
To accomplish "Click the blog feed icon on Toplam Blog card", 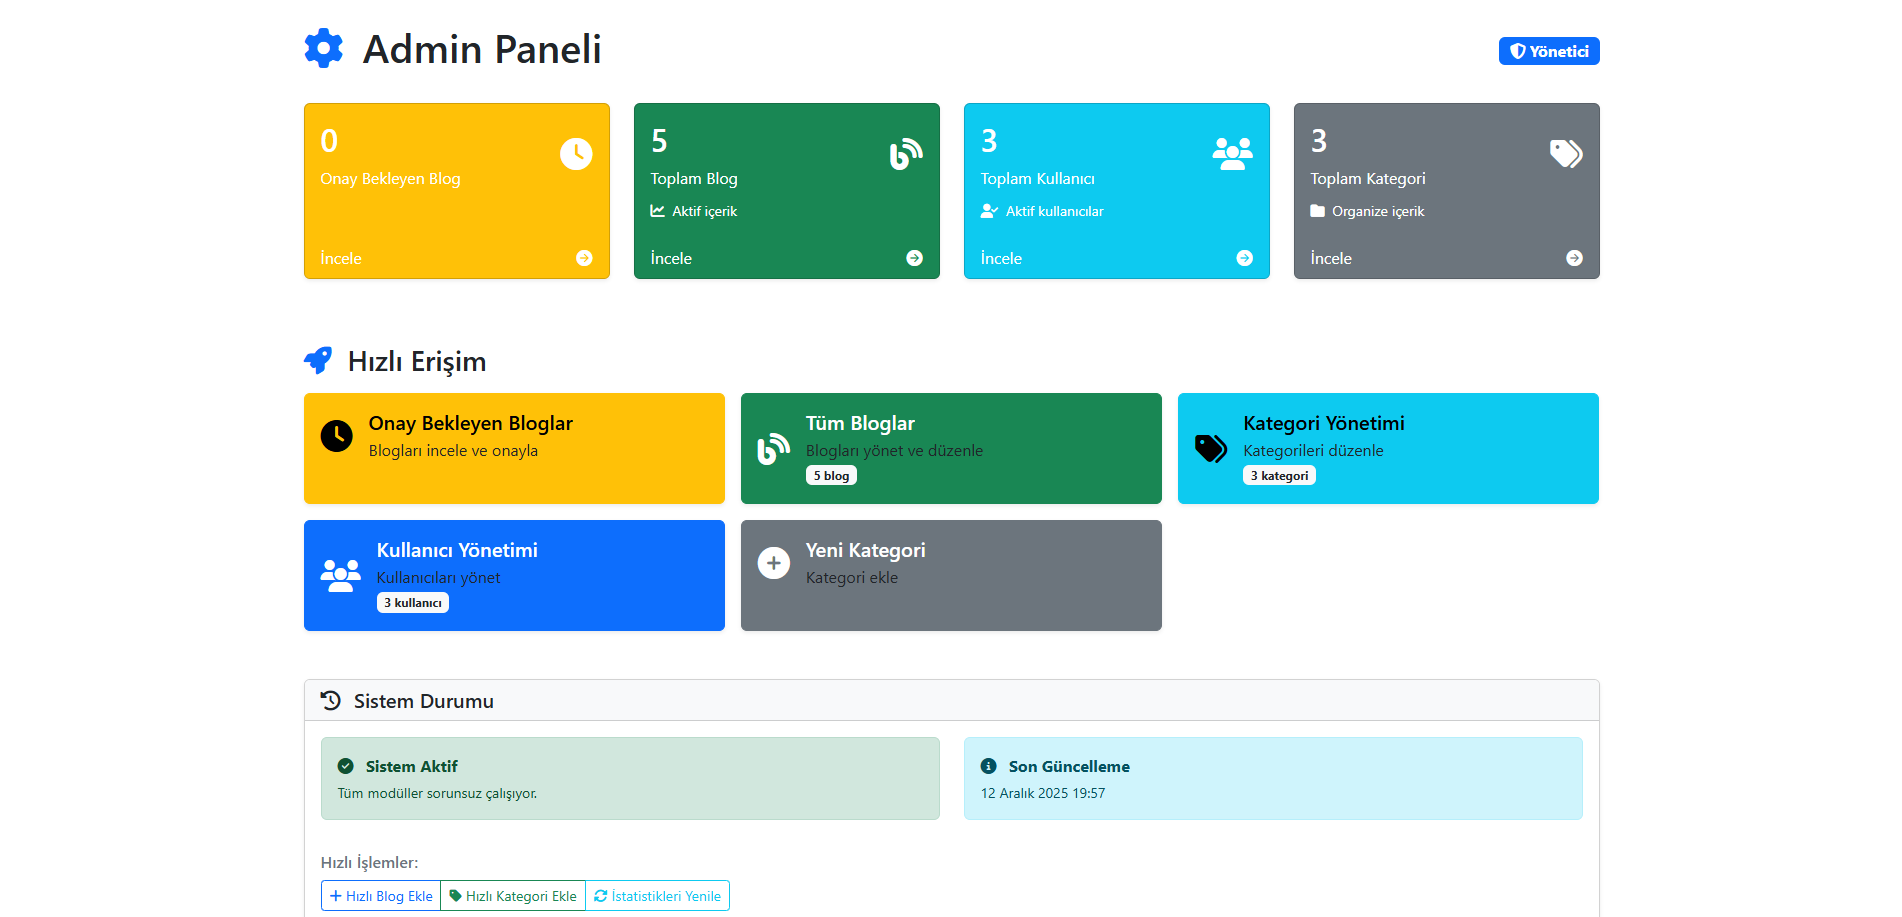I will (x=906, y=154).
